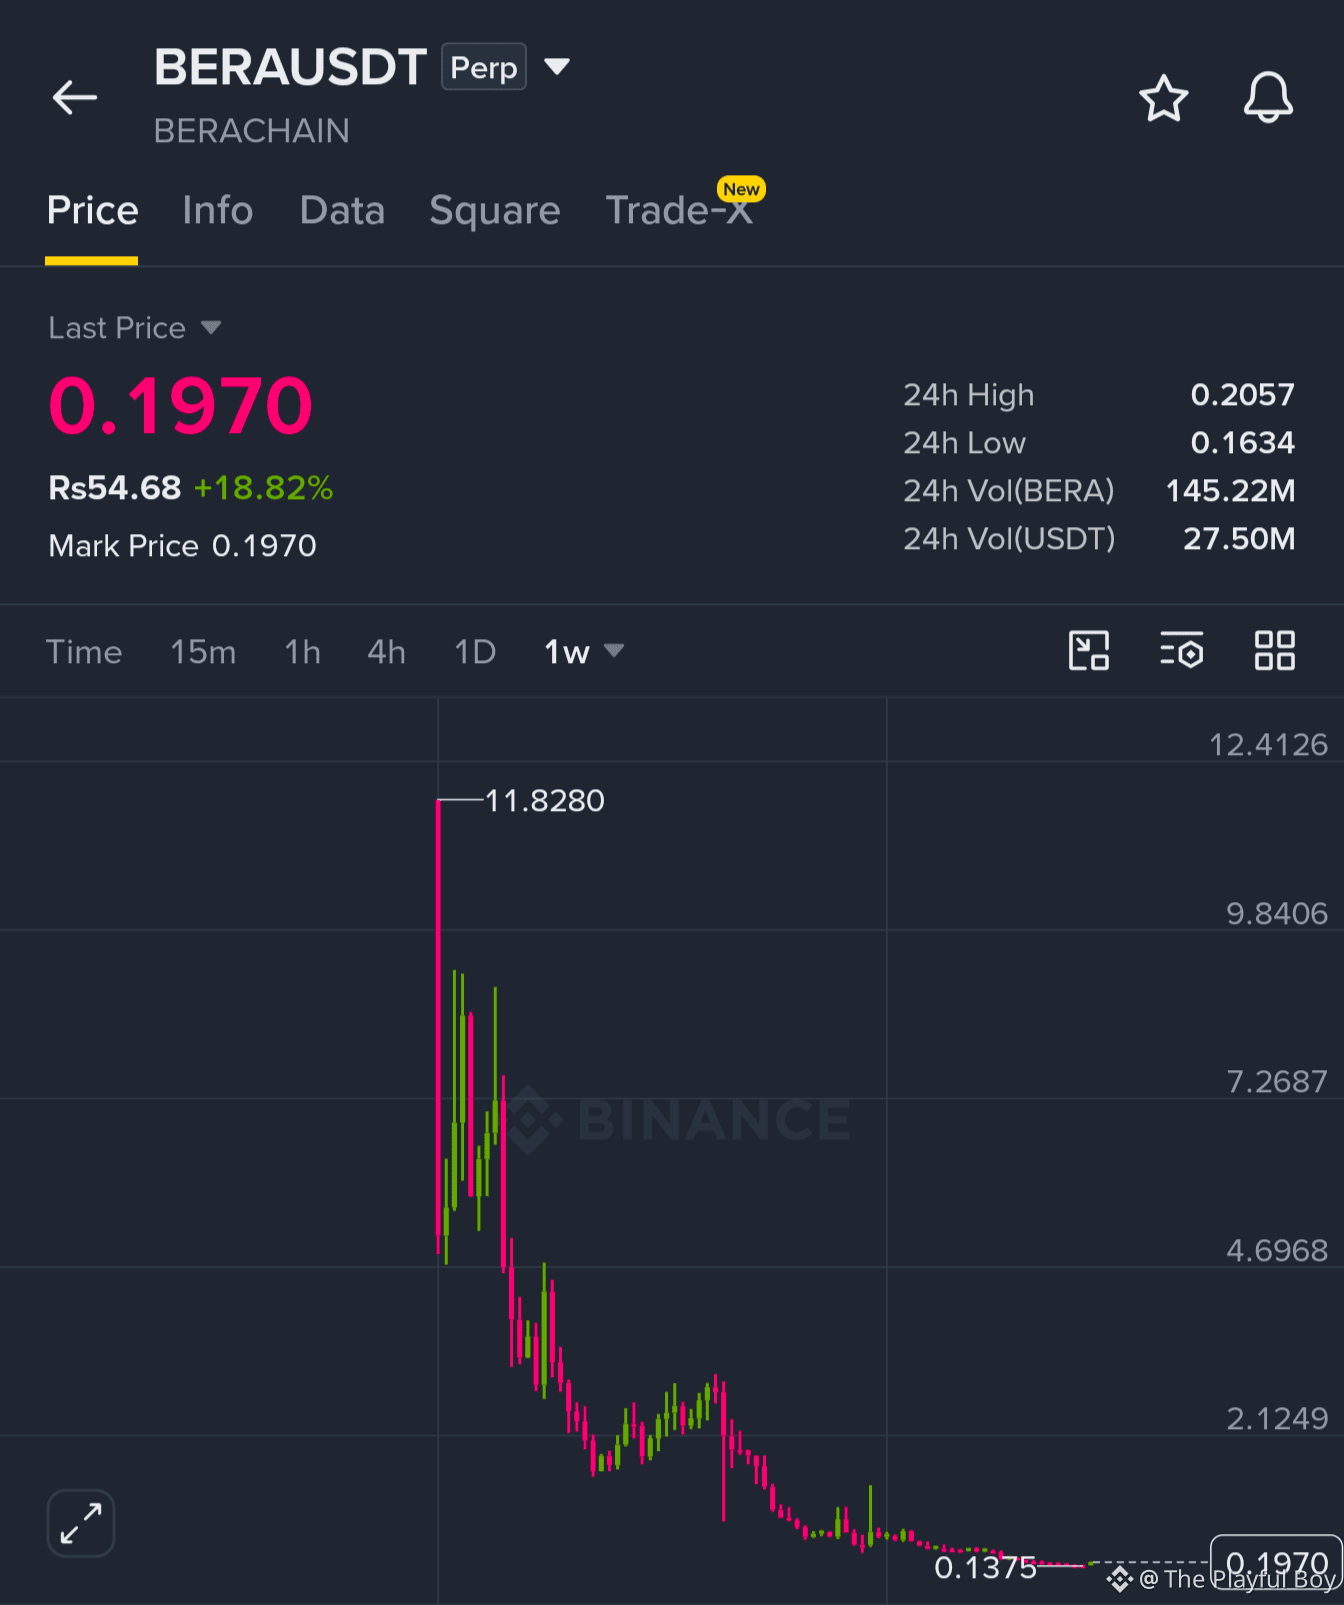Open the BERAUSDT pair selector arrow
Viewport: 1344px width, 1605px height.
556,67
